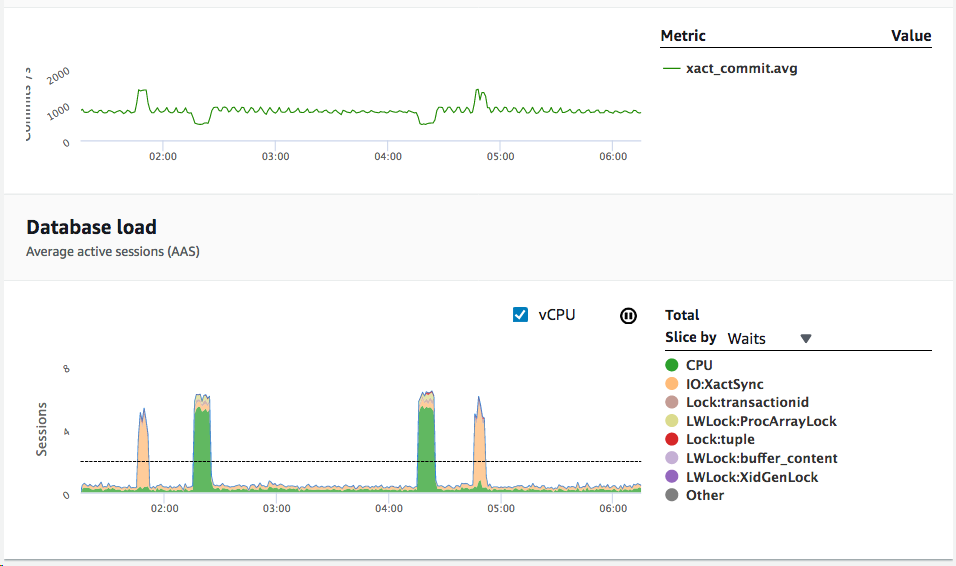Select the Lock:tuple red legend dot
Screen dimensions: 956x566
673,440
